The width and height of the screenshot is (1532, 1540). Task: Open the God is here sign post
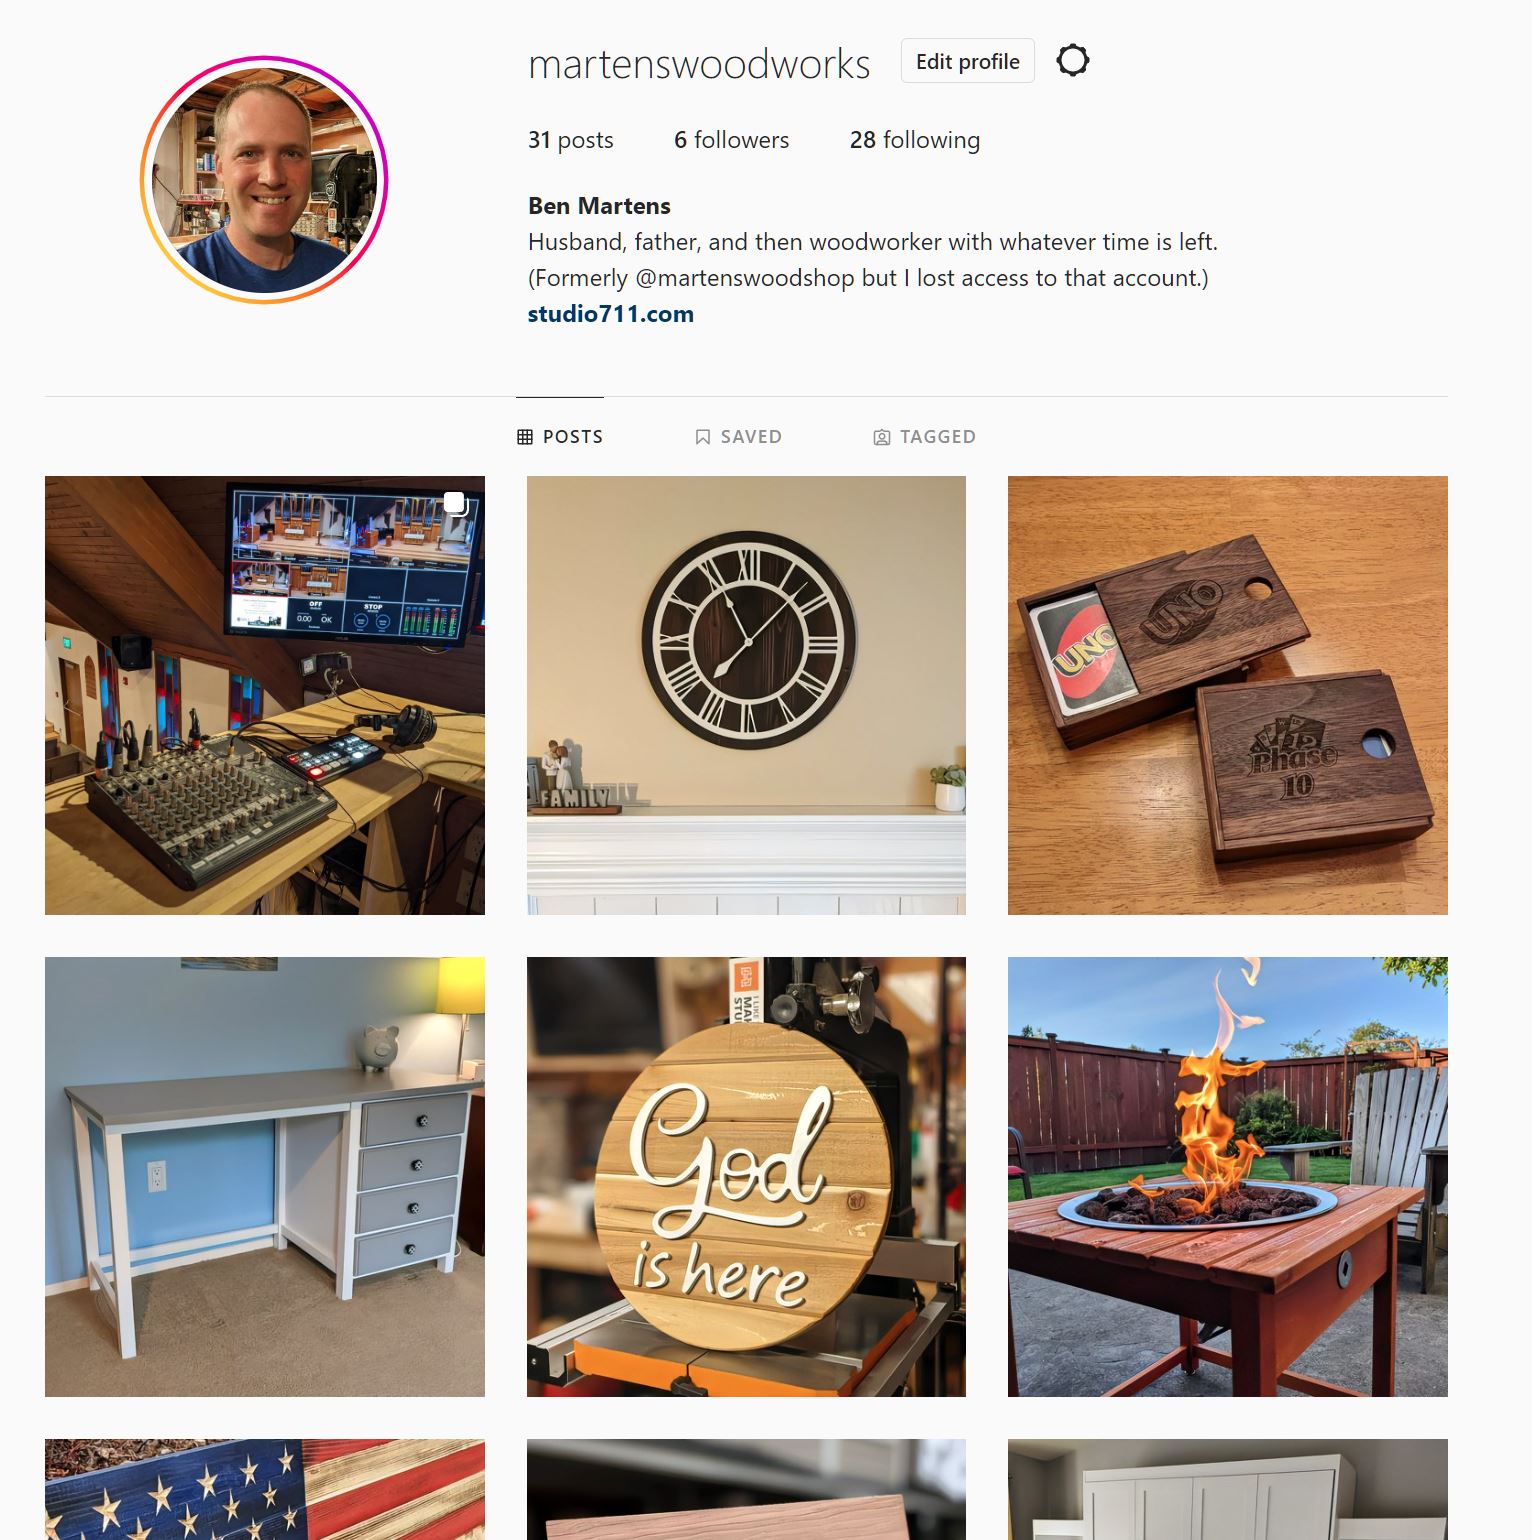click(x=746, y=1177)
